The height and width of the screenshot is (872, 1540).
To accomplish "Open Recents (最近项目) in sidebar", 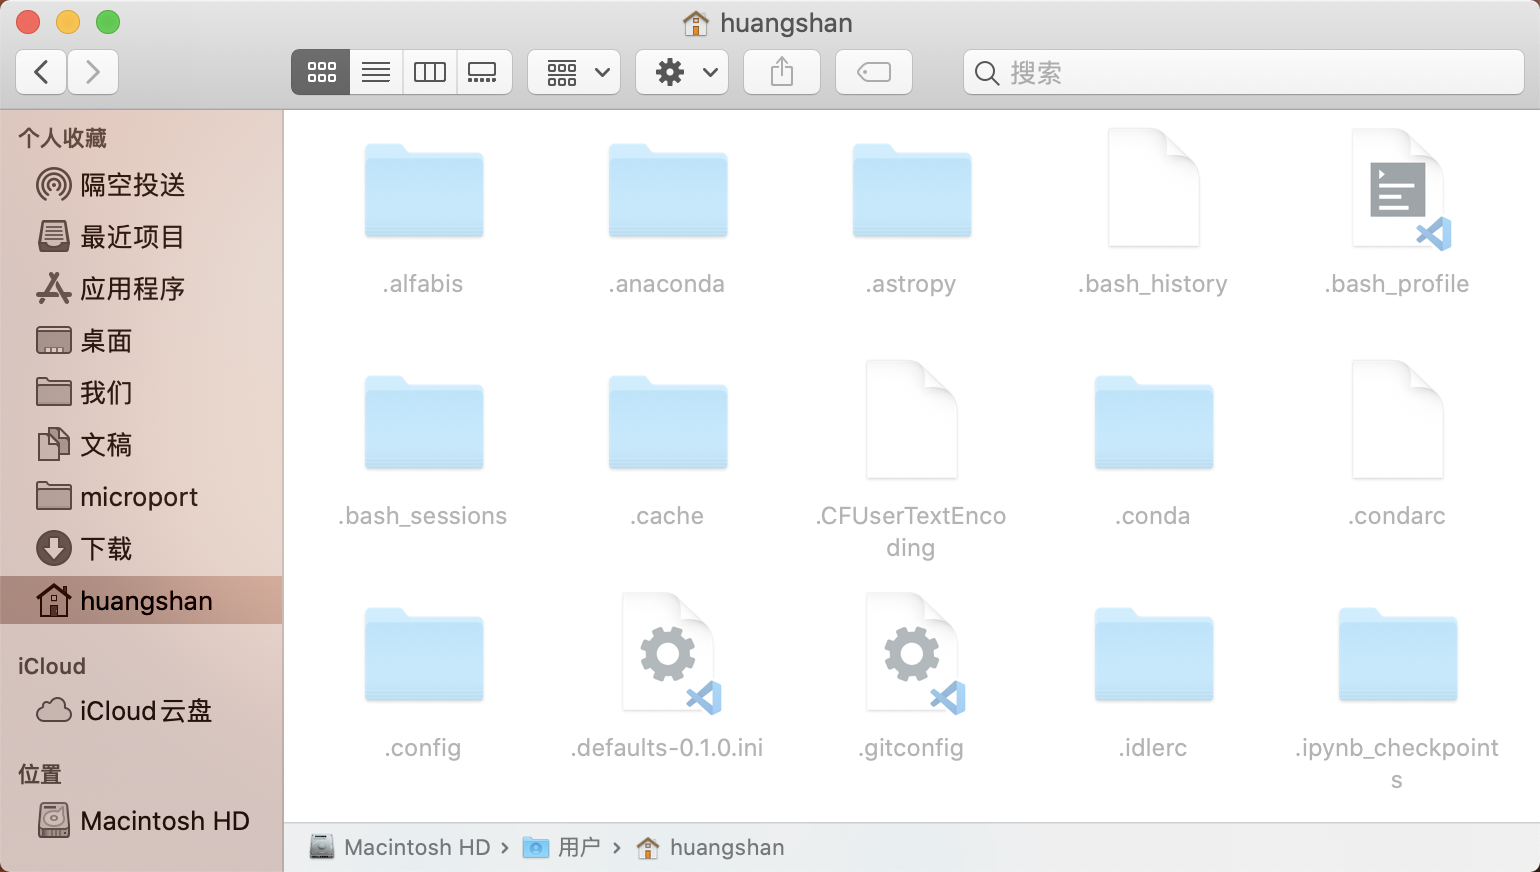I will [x=141, y=237].
